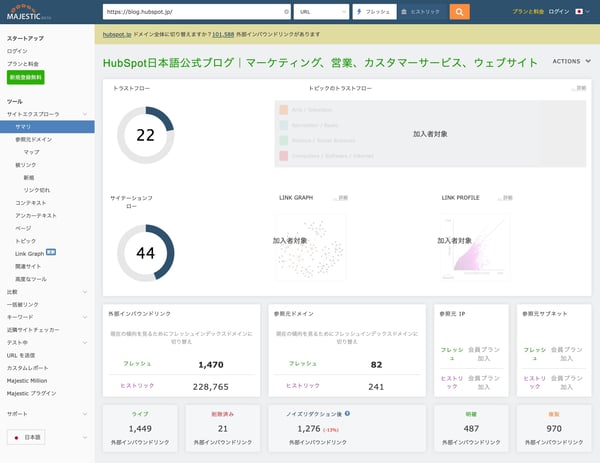Image resolution: width=600 pixels, height=463 pixels.
Task: Click the new badge next to Link Graph
Action: pyautogui.click(x=51, y=252)
